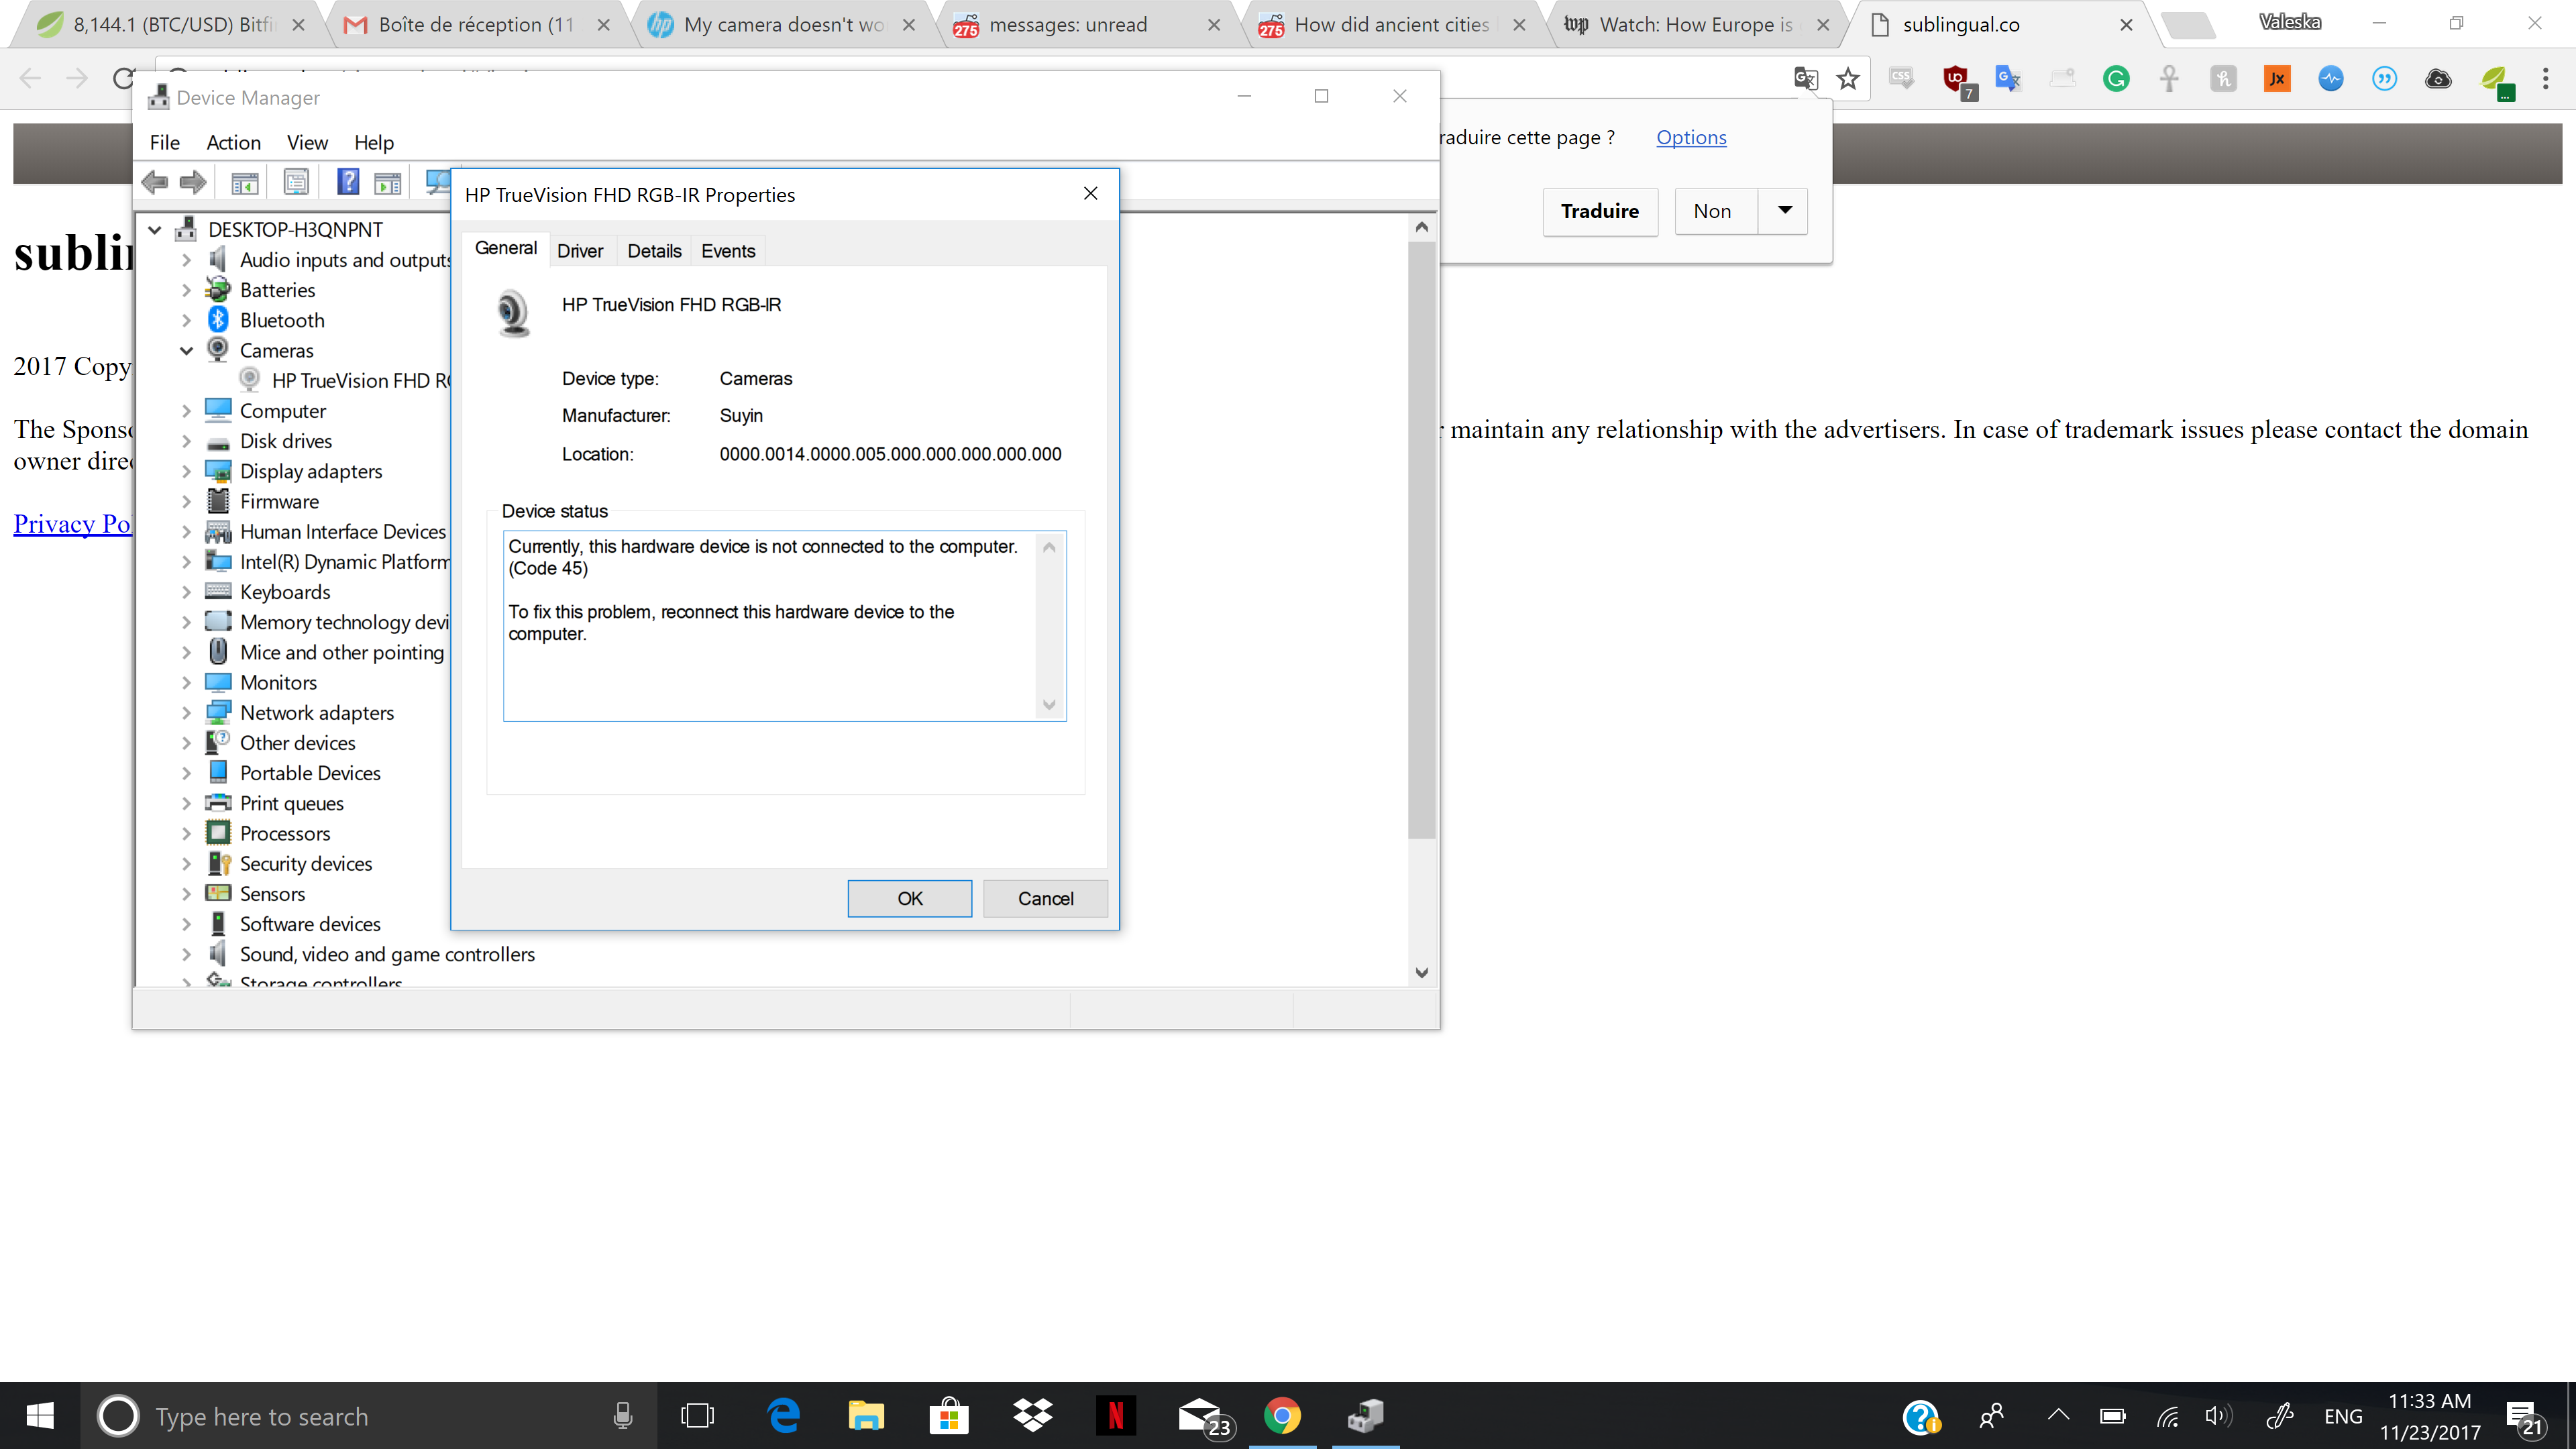Click the volume icon in system tray
This screenshot has height=1449, width=2576.
[2218, 1416]
